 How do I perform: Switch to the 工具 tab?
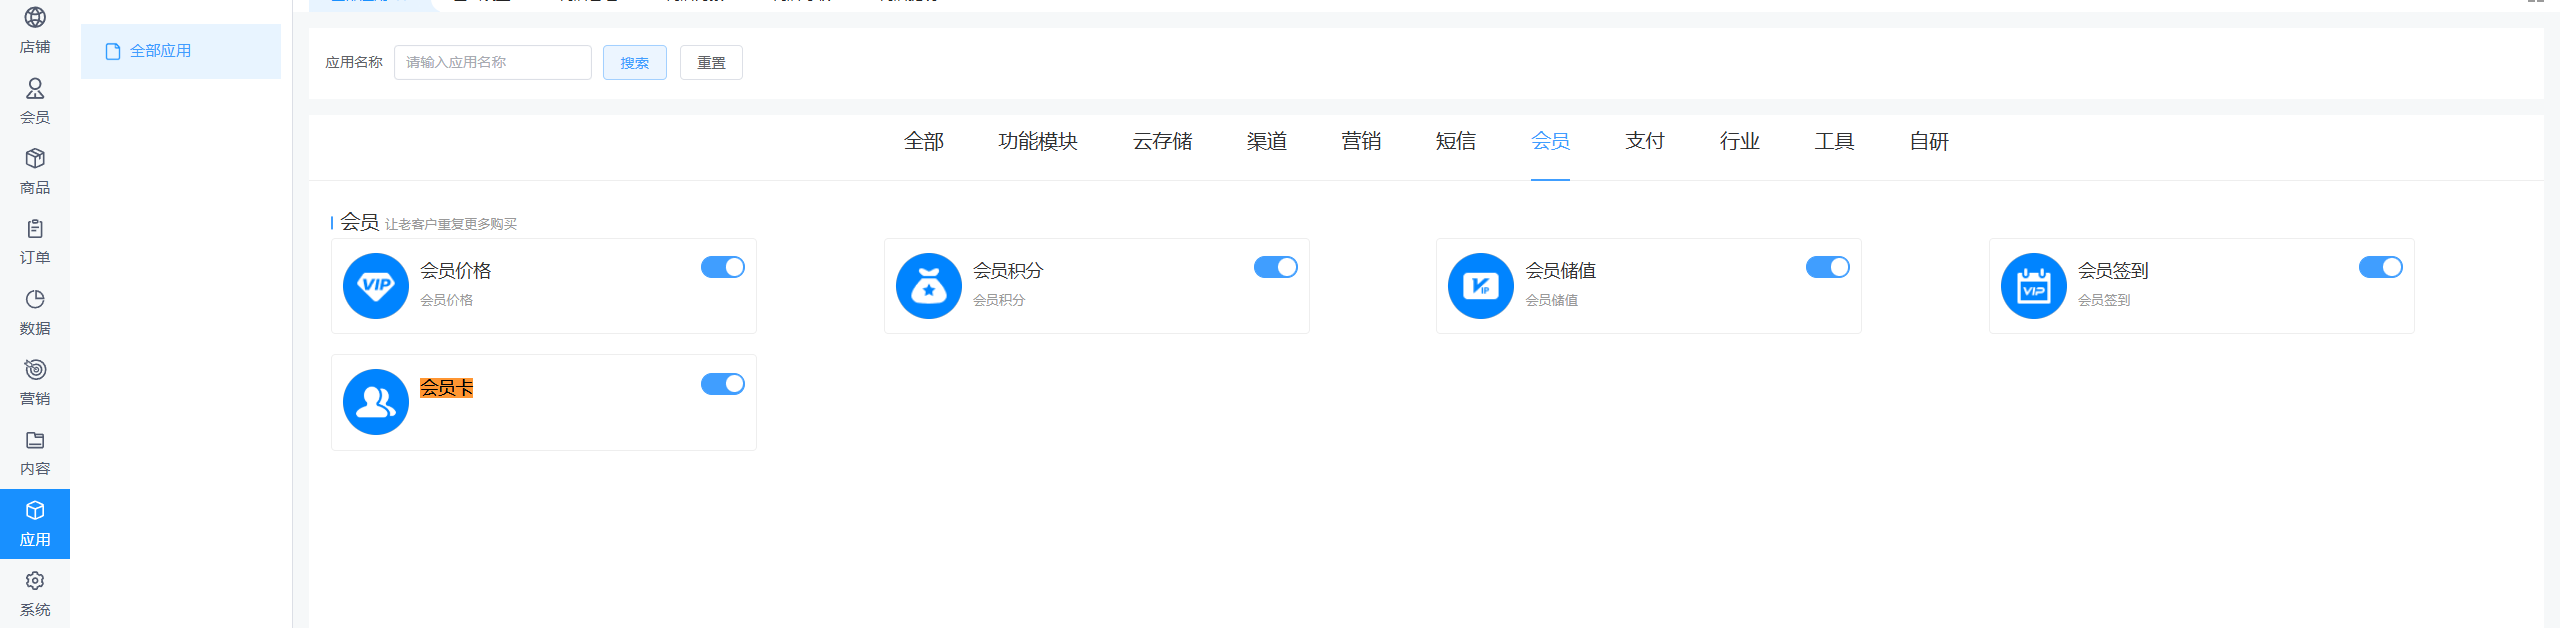click(1835, 142)
